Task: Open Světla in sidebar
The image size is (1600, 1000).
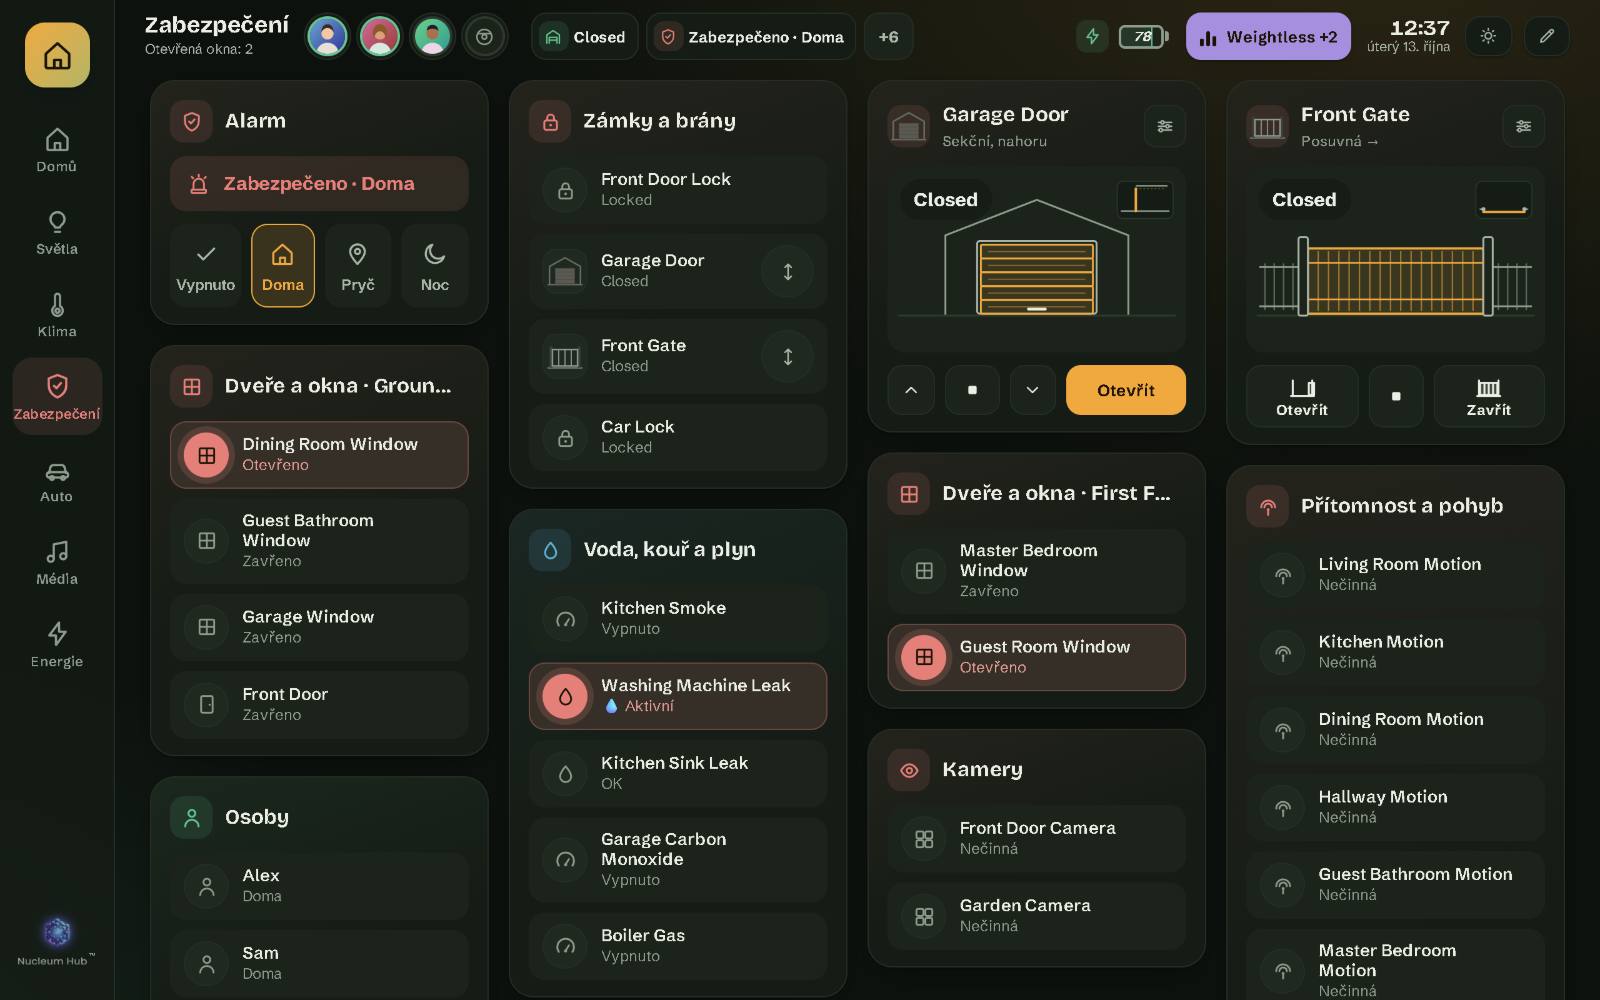Action: click(x=57, y=233)
